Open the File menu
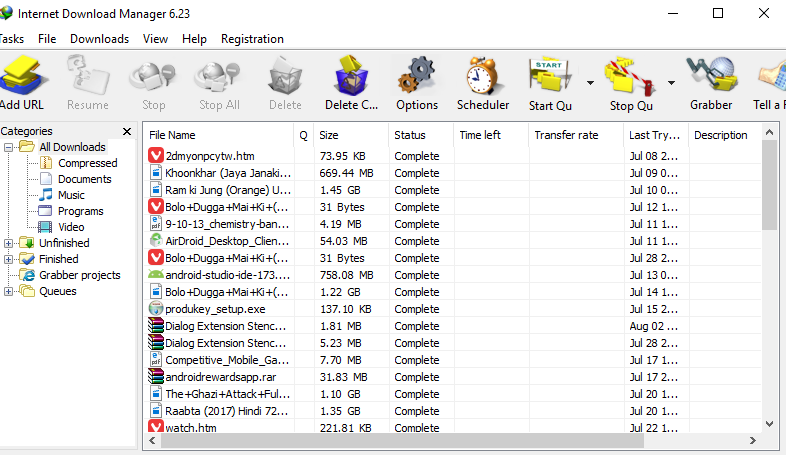The height and width of the screenshot is (455, 786). [47, 39]
